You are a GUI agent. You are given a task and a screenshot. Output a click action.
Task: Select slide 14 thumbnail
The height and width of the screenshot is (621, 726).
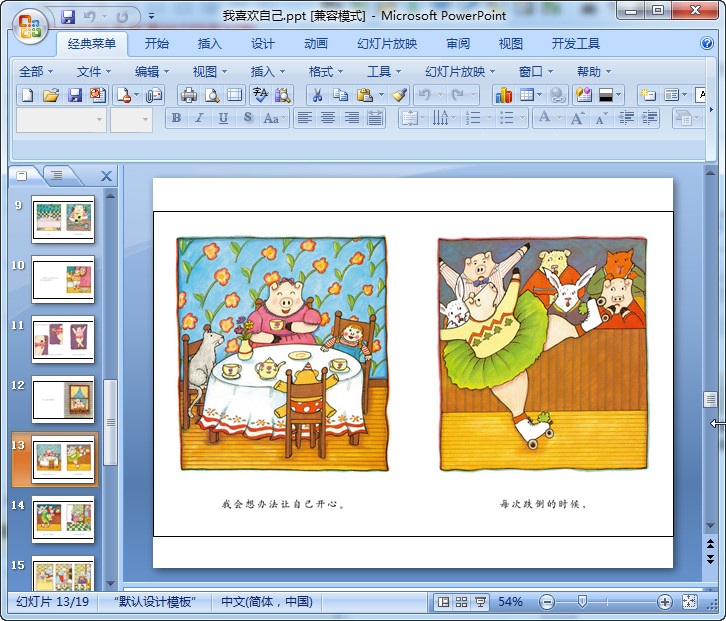[x=63, y=520]
